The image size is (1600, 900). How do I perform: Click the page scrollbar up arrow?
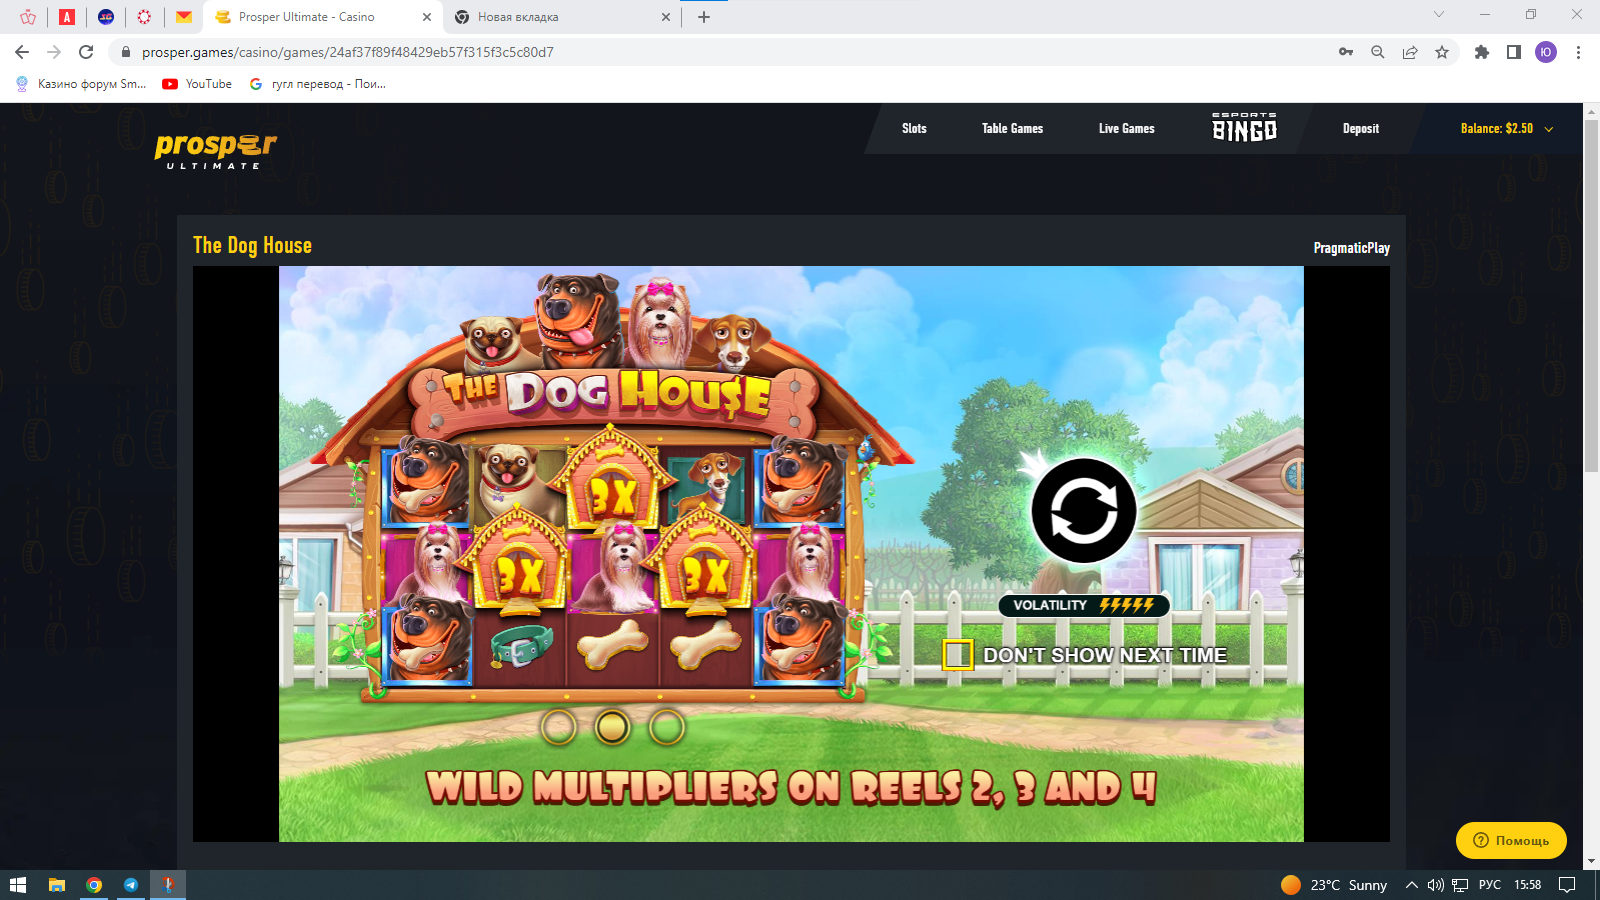[x=1591, y=111]
